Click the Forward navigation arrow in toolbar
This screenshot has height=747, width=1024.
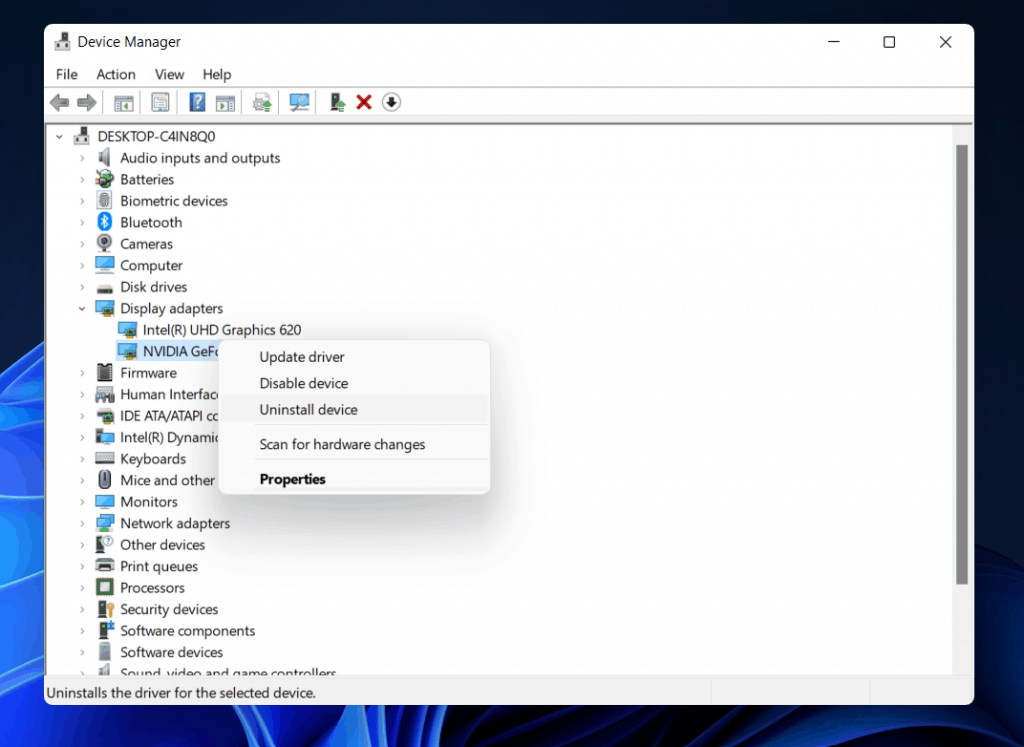tap(86, 102)
